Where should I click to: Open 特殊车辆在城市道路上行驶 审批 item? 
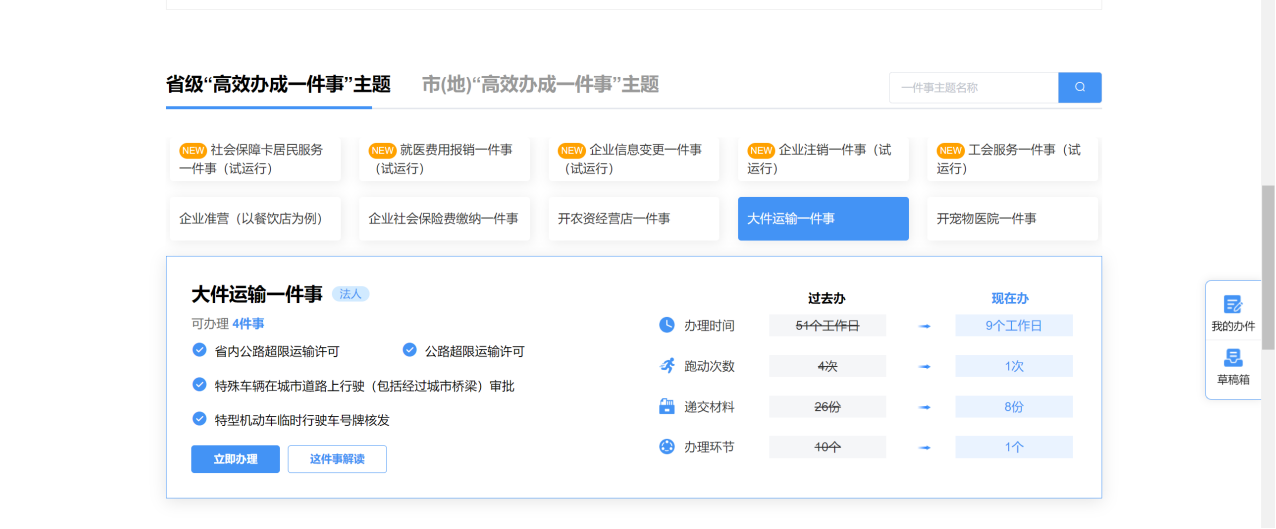(364, 385)
